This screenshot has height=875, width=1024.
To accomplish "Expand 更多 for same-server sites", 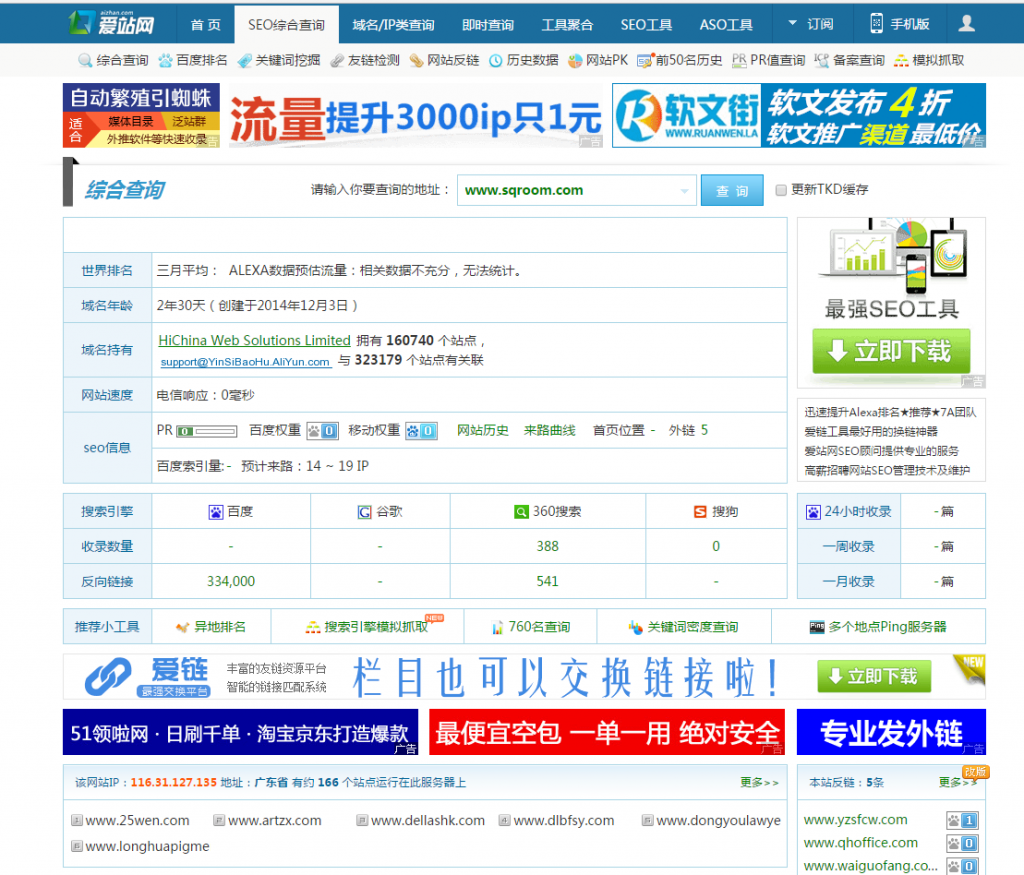I will [x=759, y=782].
